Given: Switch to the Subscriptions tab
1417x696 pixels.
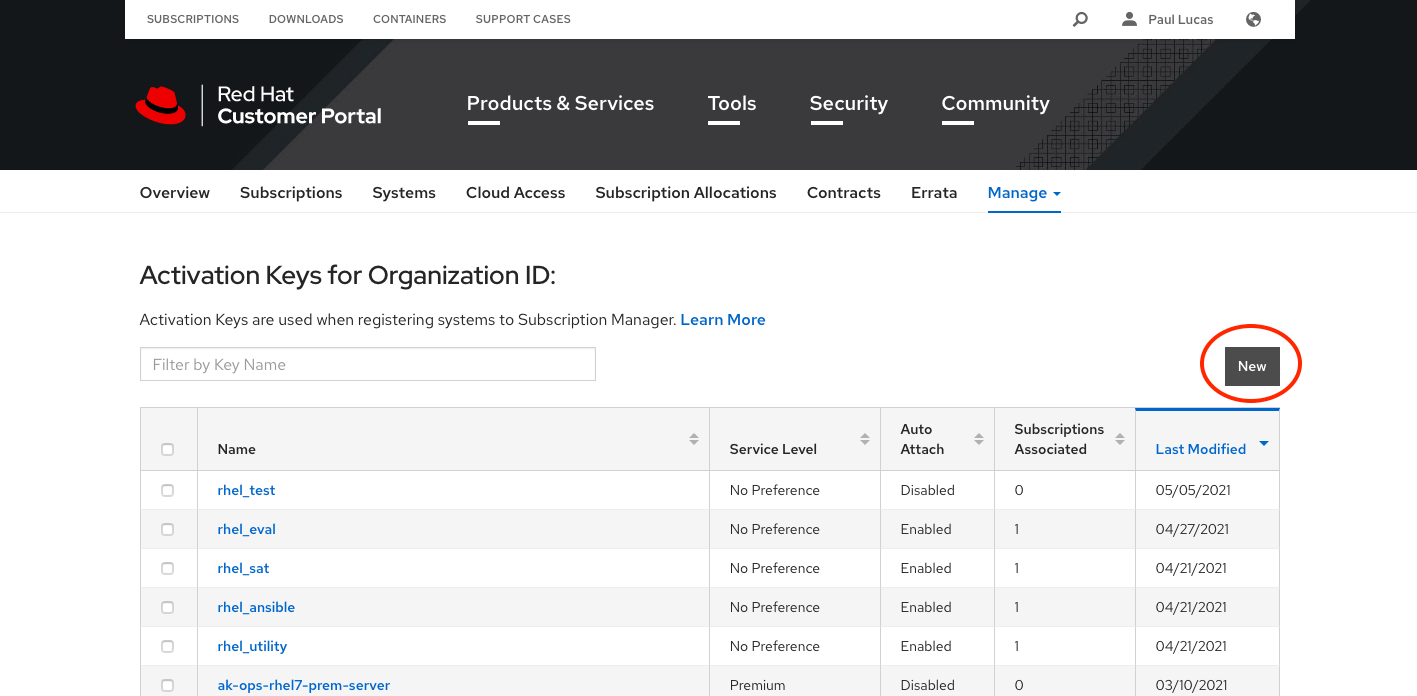Looking at the screenshot, I should pyautogui.click(x=291, y=192).
